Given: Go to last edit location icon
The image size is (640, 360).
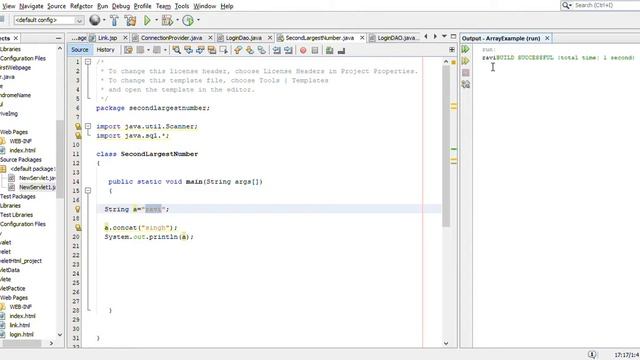Looking at the screenshot, I should 128,50.
